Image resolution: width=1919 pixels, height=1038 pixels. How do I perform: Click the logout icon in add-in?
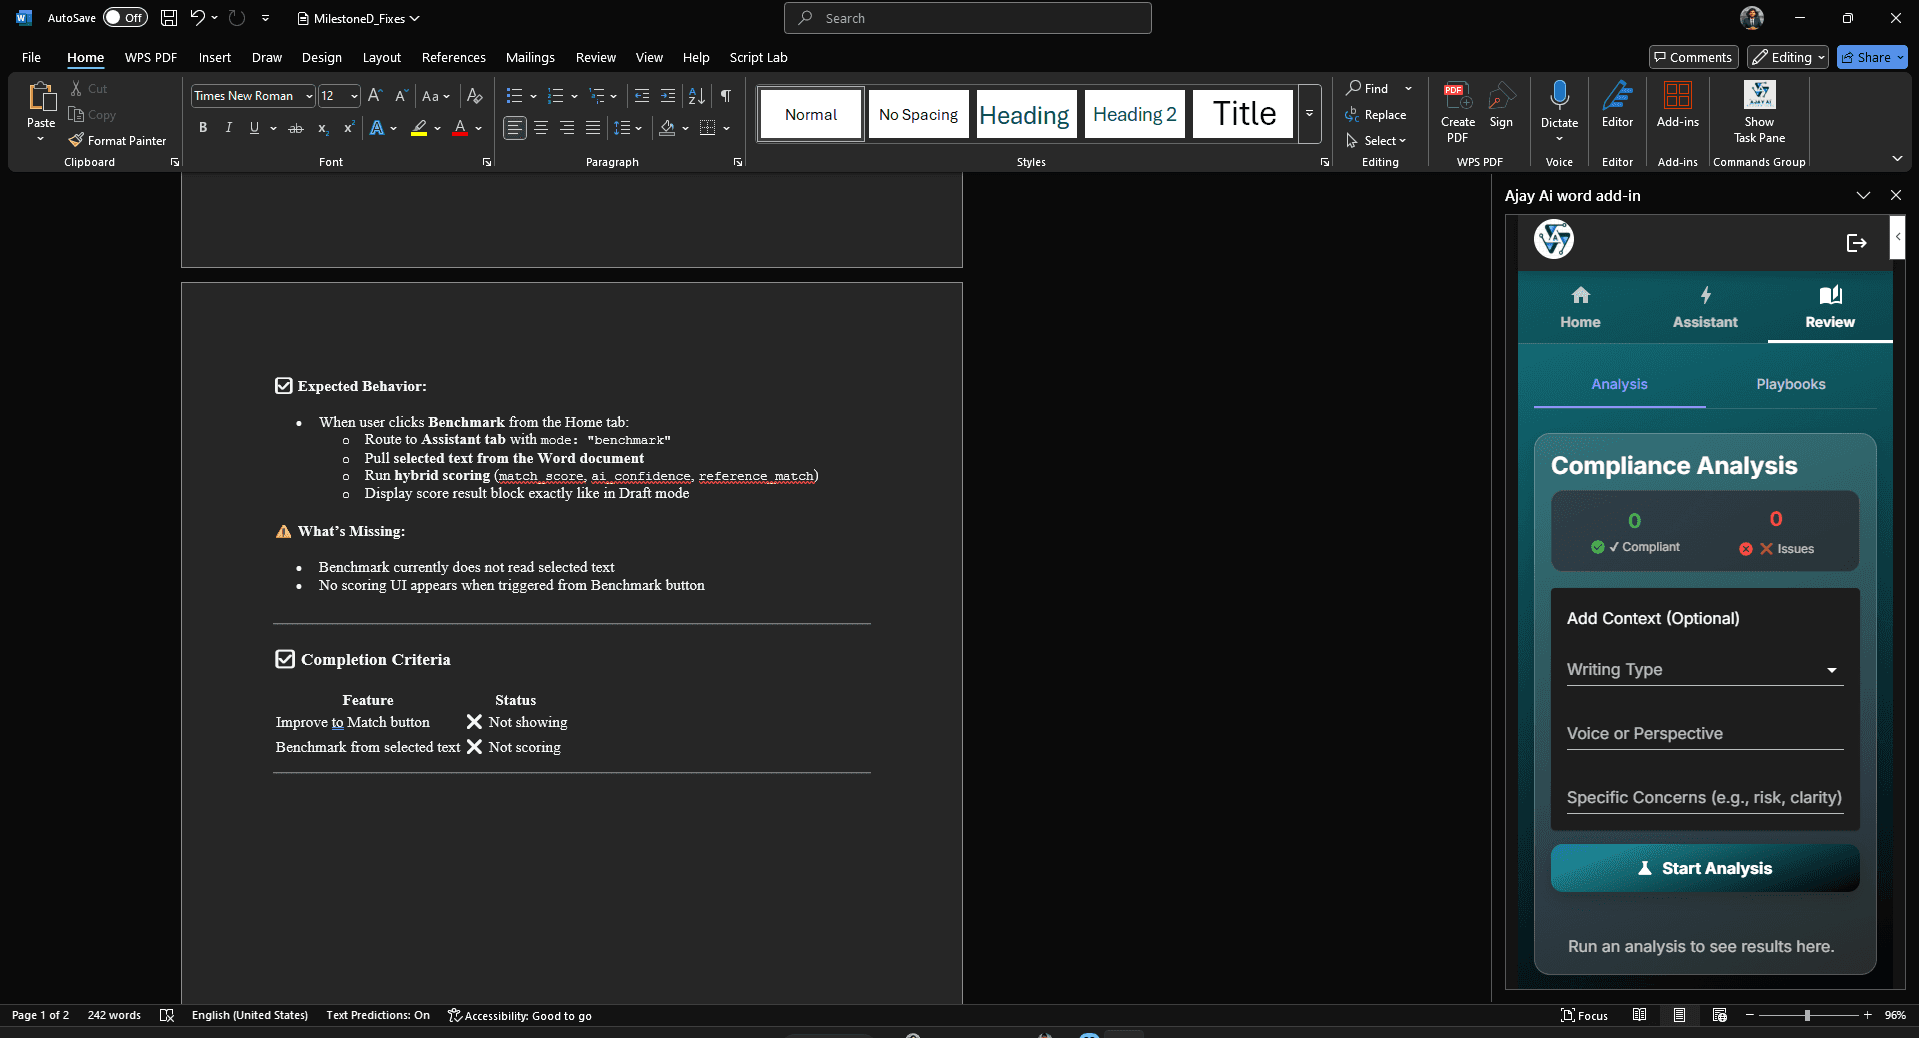tap(1856, 243)
